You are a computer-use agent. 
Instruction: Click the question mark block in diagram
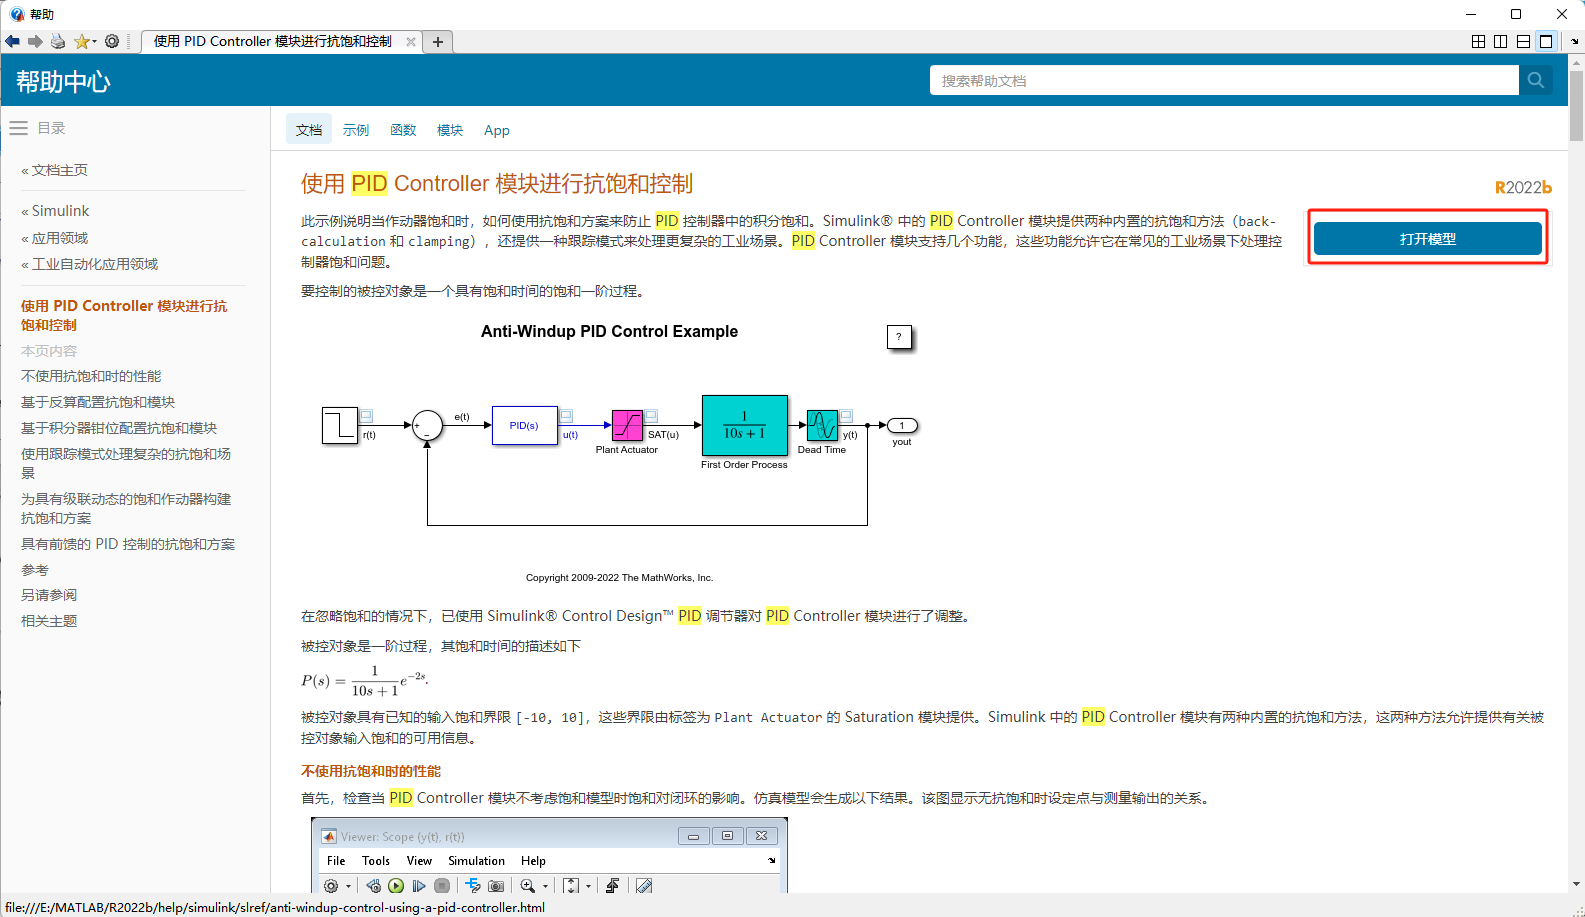coord(899,337)
